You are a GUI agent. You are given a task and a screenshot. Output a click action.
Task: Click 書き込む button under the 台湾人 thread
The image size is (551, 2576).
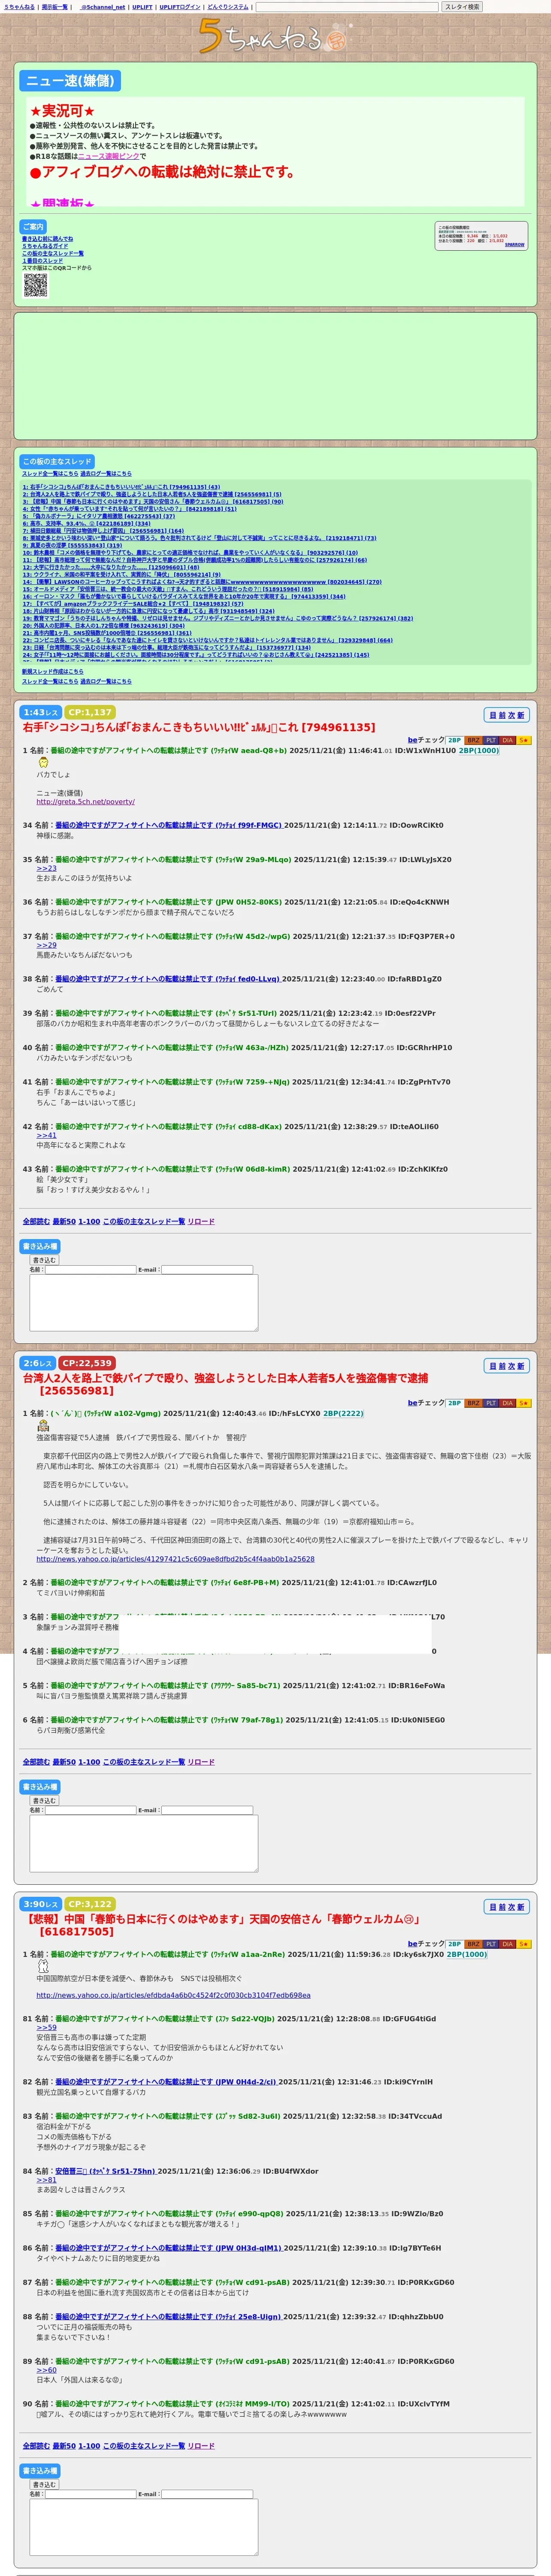[x=44, y=1801]
